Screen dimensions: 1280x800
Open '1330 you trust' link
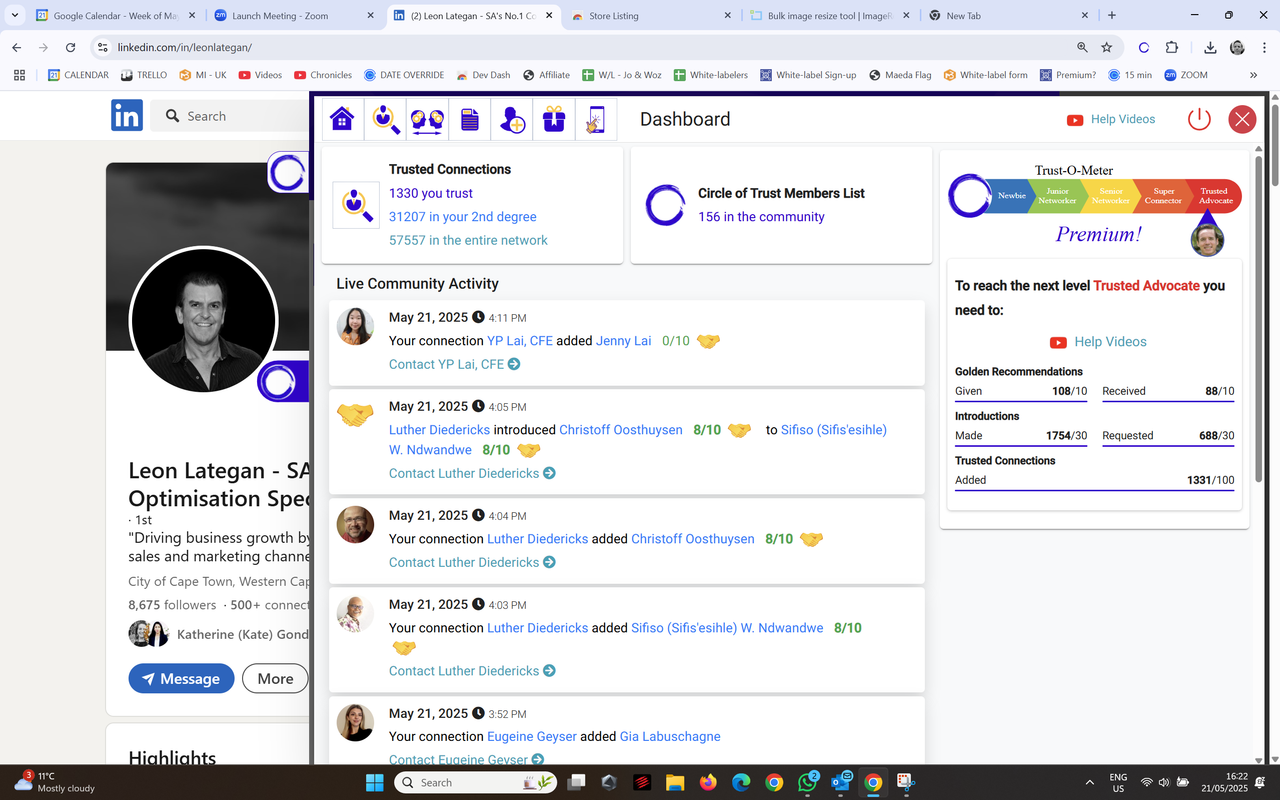pos(431,193)
